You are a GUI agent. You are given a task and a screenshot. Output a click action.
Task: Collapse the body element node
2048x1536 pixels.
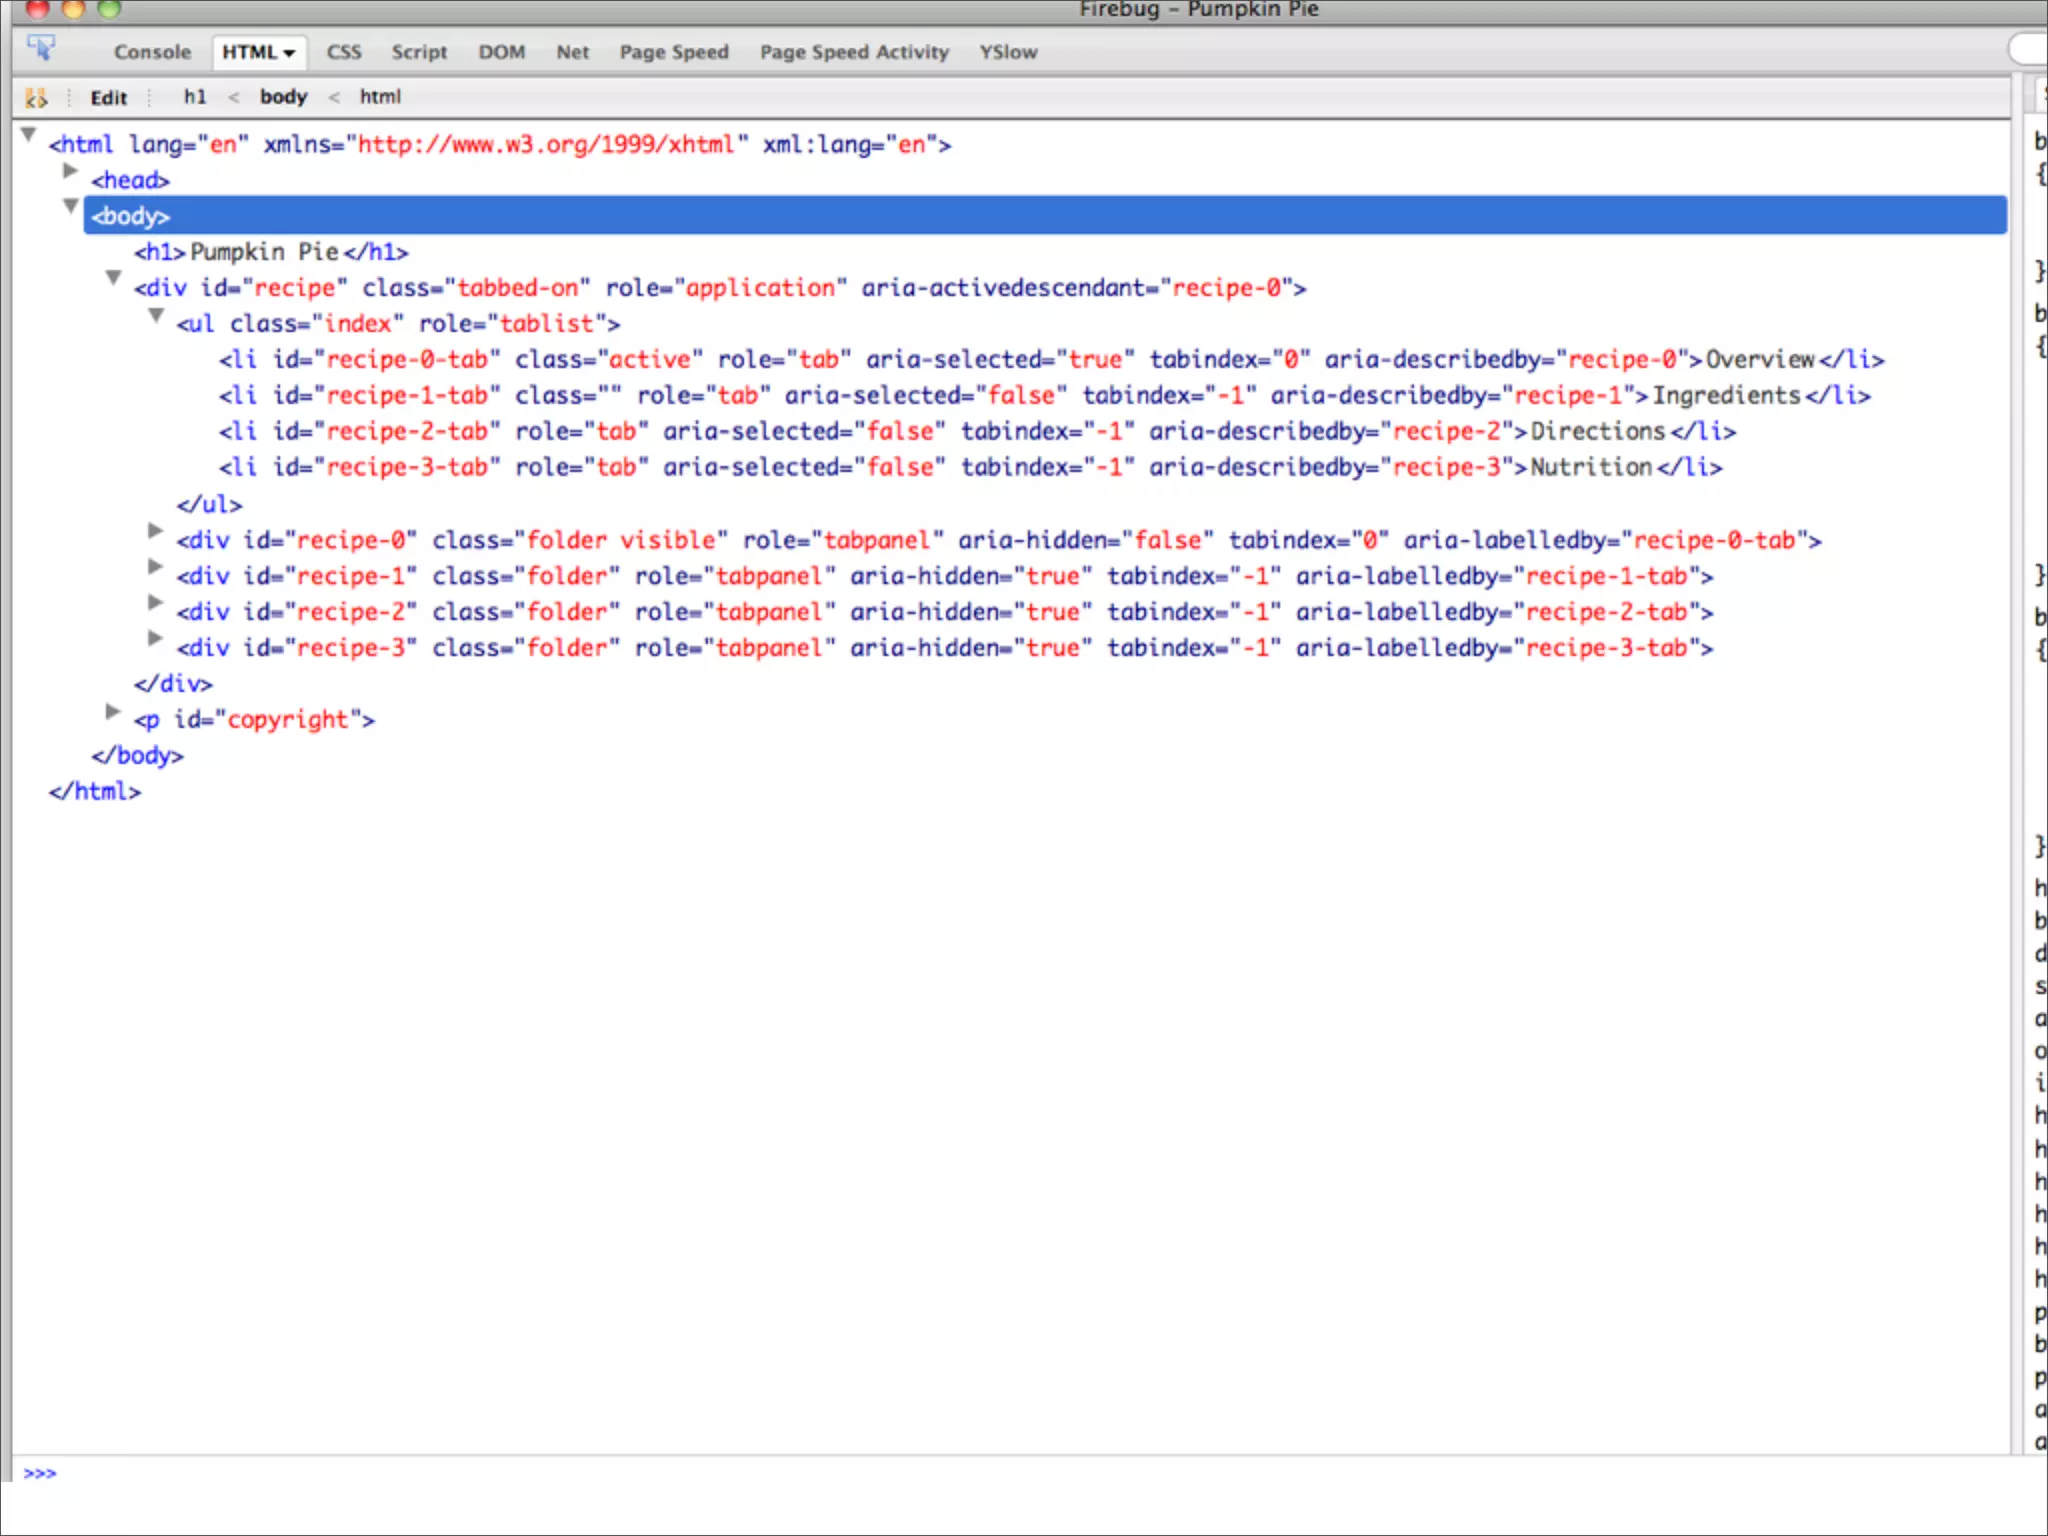71,207
